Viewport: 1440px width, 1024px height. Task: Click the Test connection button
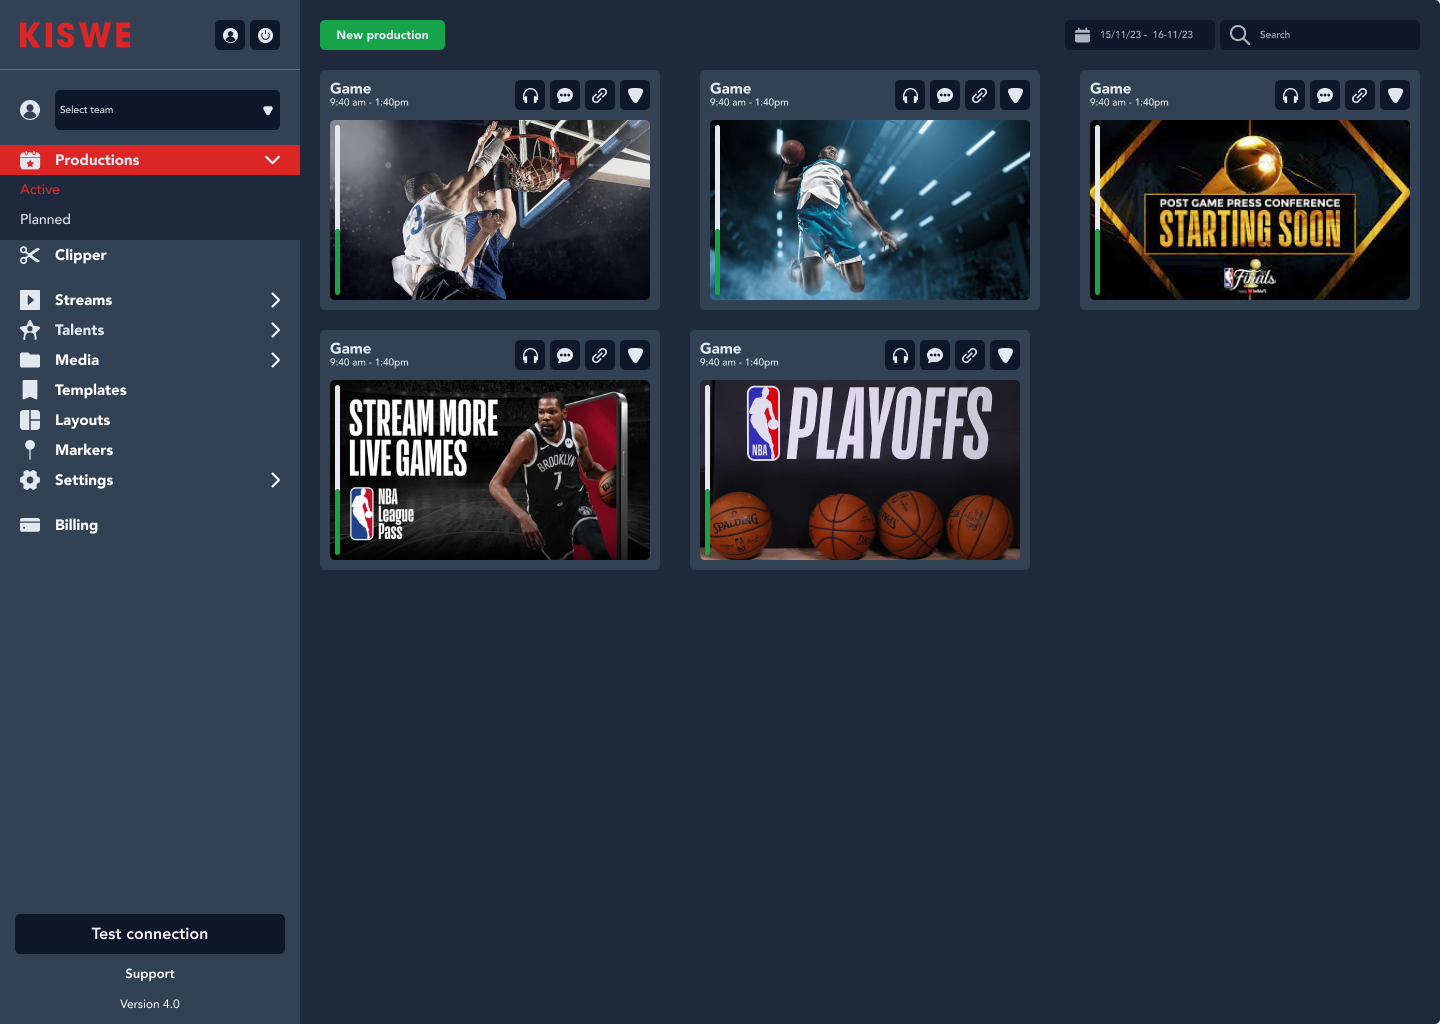coord(150,934)
